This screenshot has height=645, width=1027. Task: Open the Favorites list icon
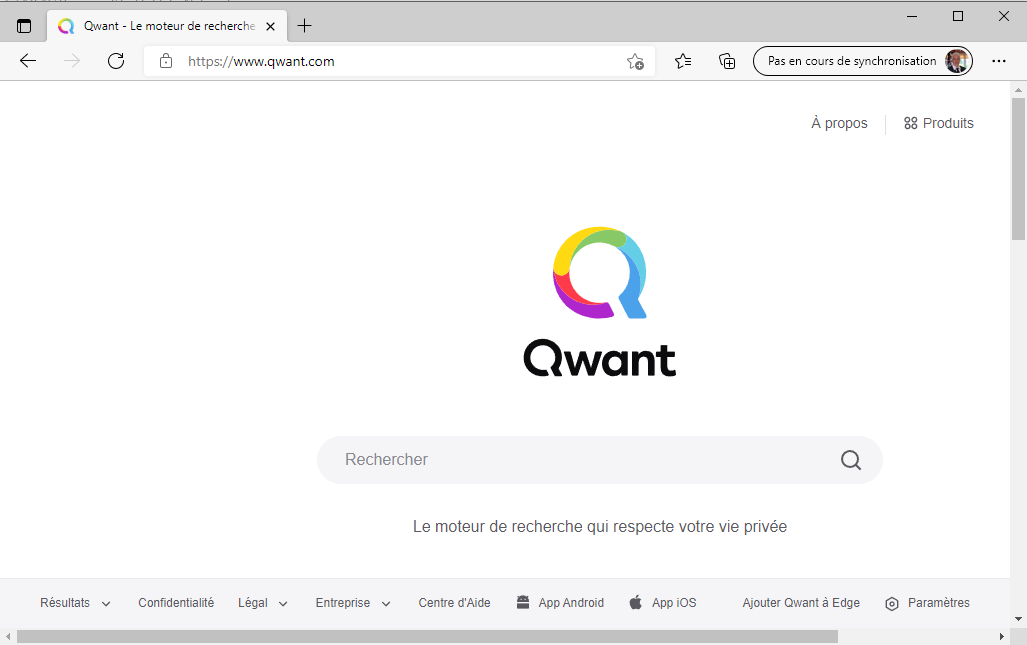point(683,61)
